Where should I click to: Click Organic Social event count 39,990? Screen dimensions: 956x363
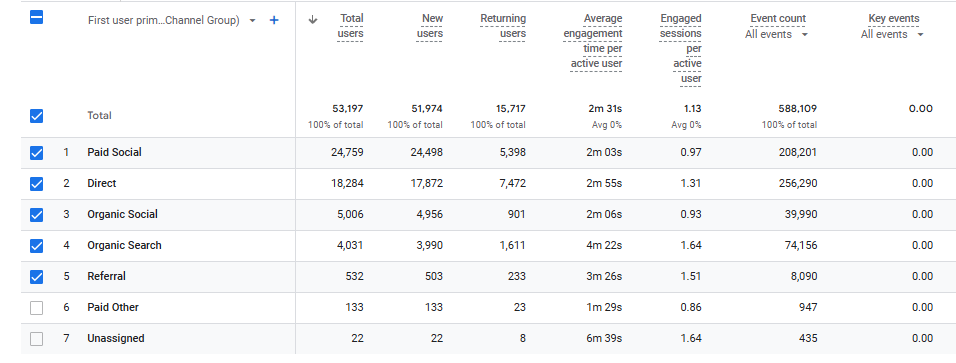pos(800,214)
